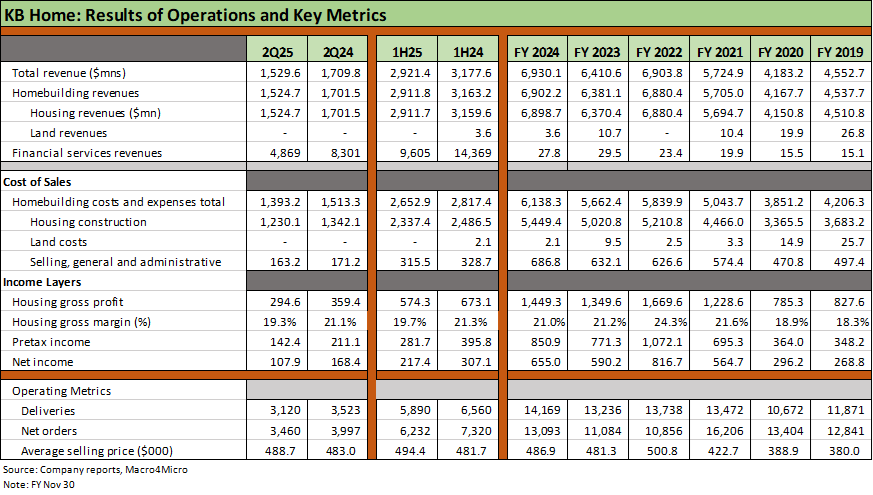The width and height of the screenshot is (873, 495).
Task: Click the 'Land costs' row label
Action: pyautogui.click(x=58, y=242)
